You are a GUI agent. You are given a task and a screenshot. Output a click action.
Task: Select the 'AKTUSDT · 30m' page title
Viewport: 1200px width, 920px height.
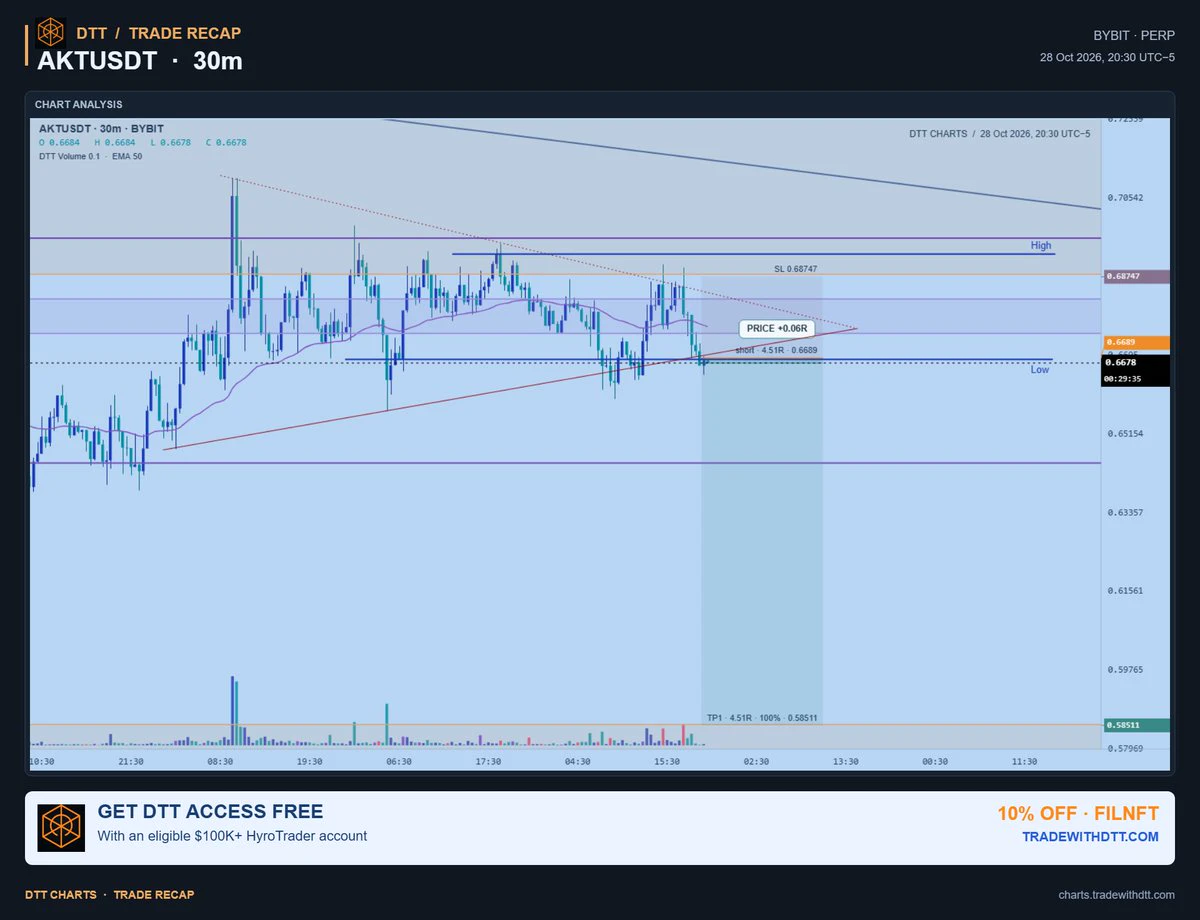(x=140, y=61)
